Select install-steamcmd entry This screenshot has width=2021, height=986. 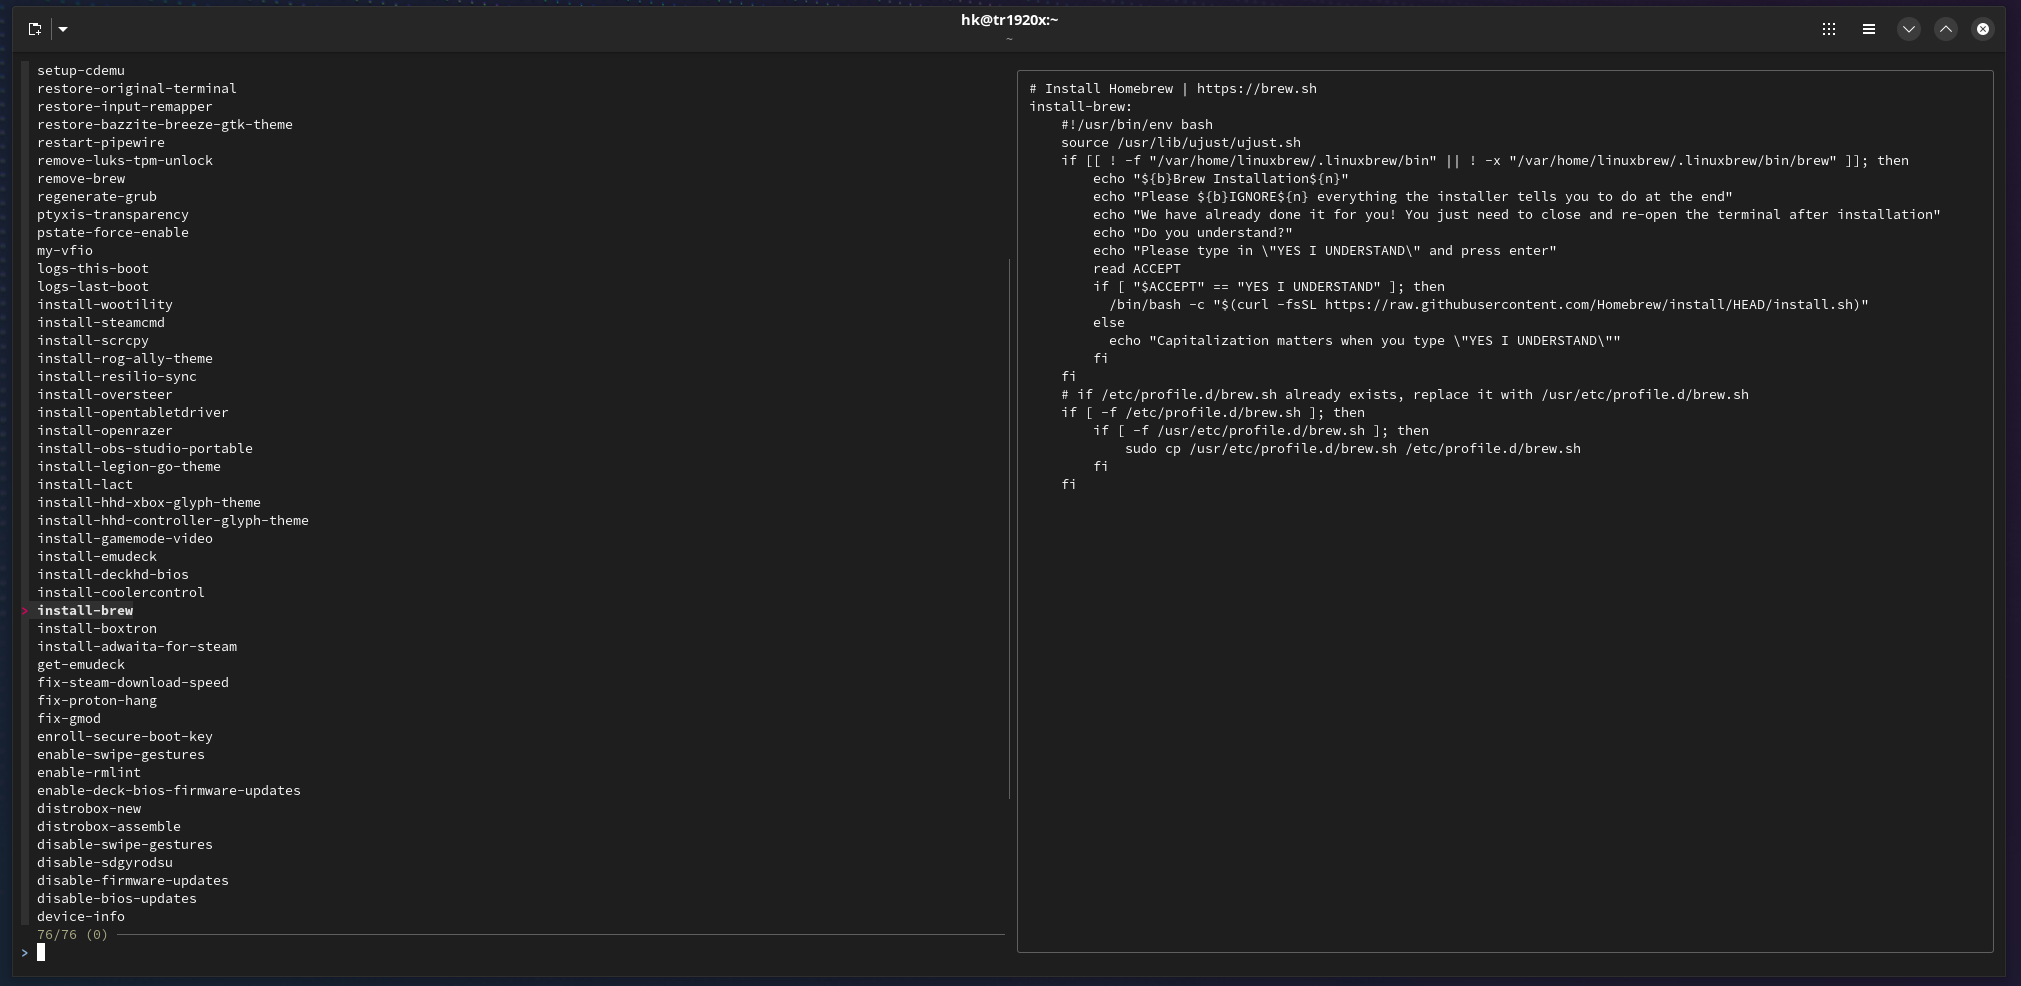click(101, 323)
